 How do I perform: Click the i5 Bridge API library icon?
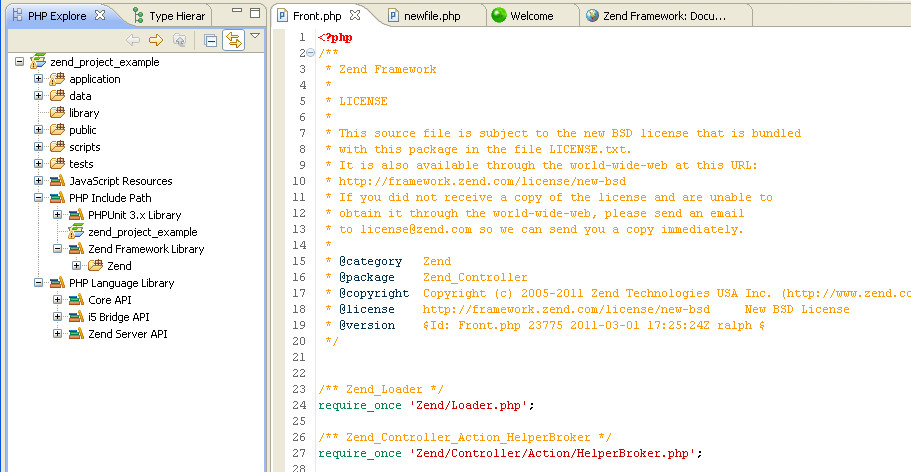76,317
